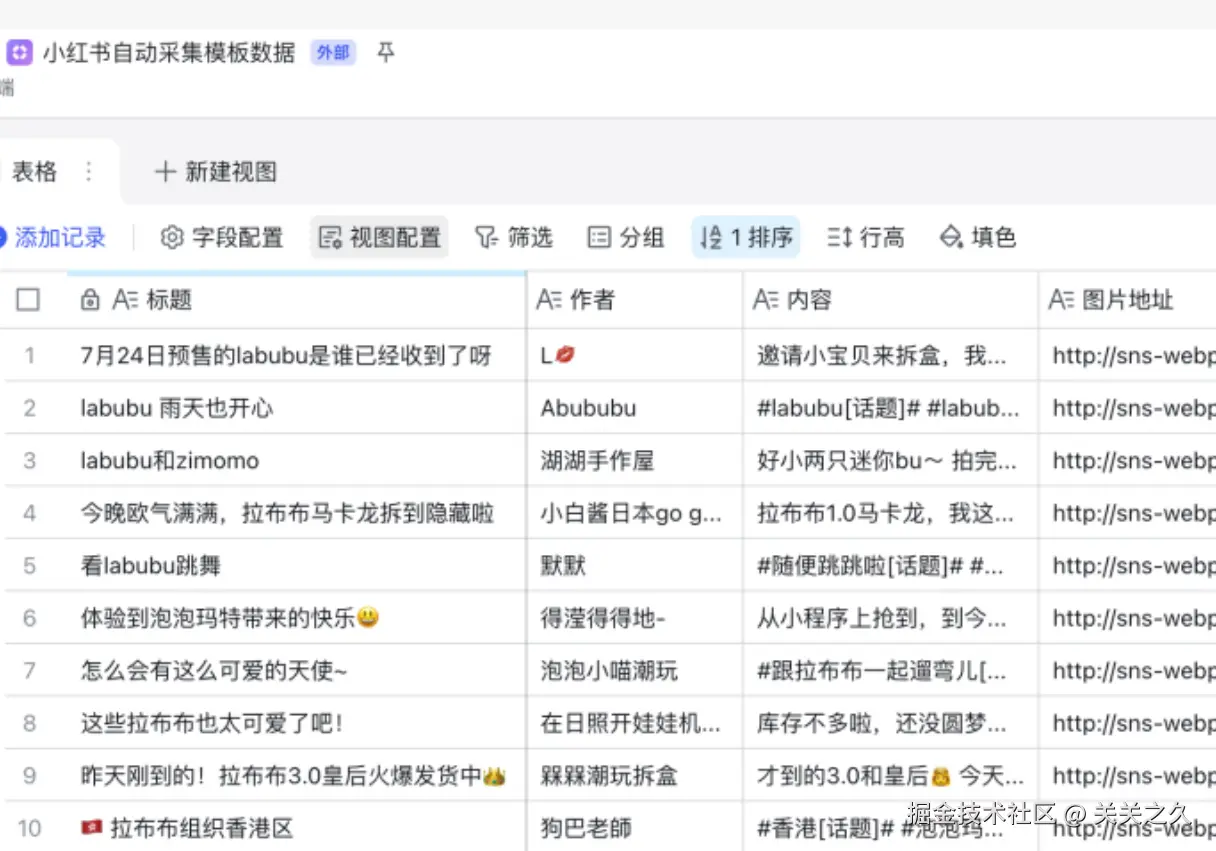1216x851 pixels.
Task: Click cell 怎么会有这么可爱的天使~
Action: coord(296,671)
